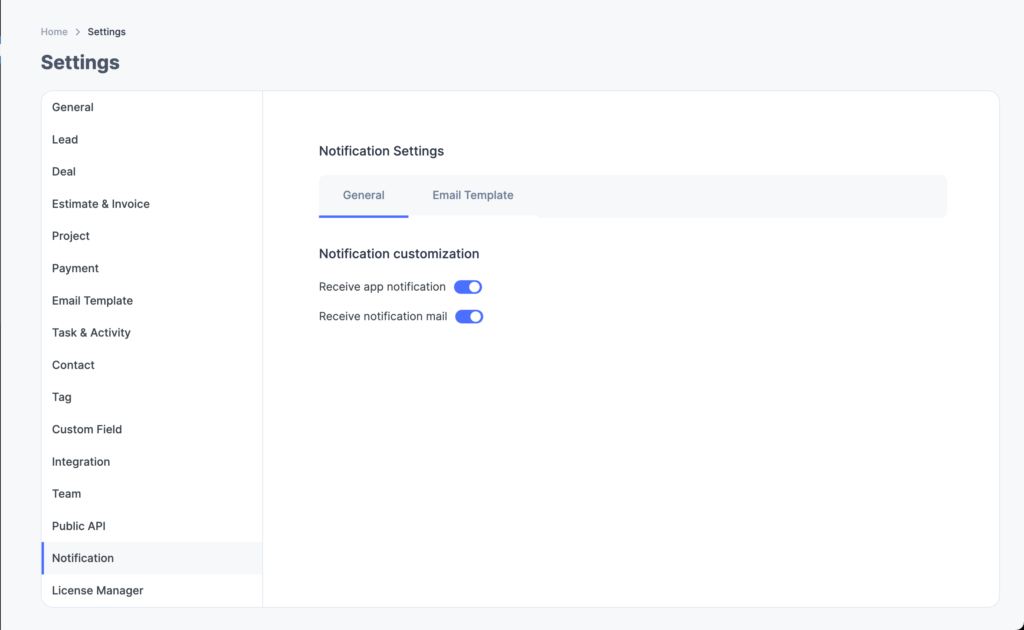The height and width of the screenshot is (630, 1024).
Task: View Task & Activity settings
Action: [91, 332]
